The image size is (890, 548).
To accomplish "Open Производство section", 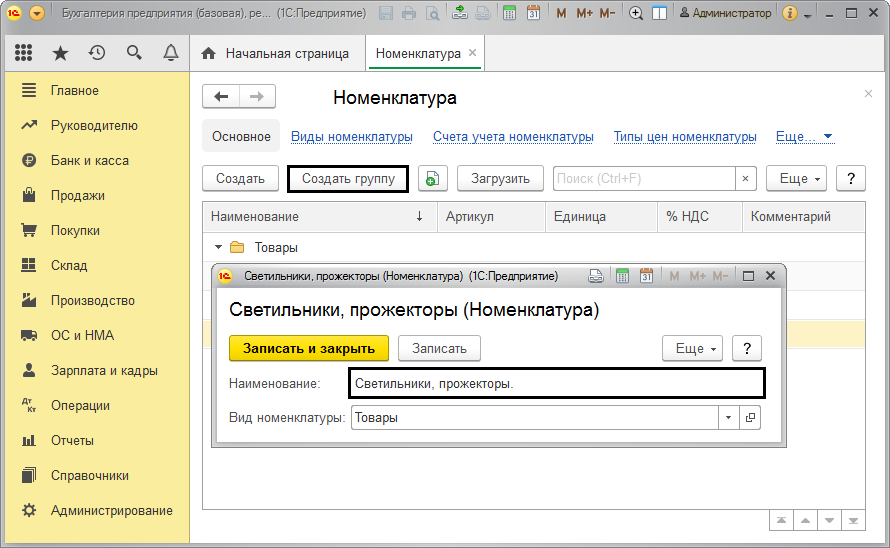I will [x=93, y=300].
